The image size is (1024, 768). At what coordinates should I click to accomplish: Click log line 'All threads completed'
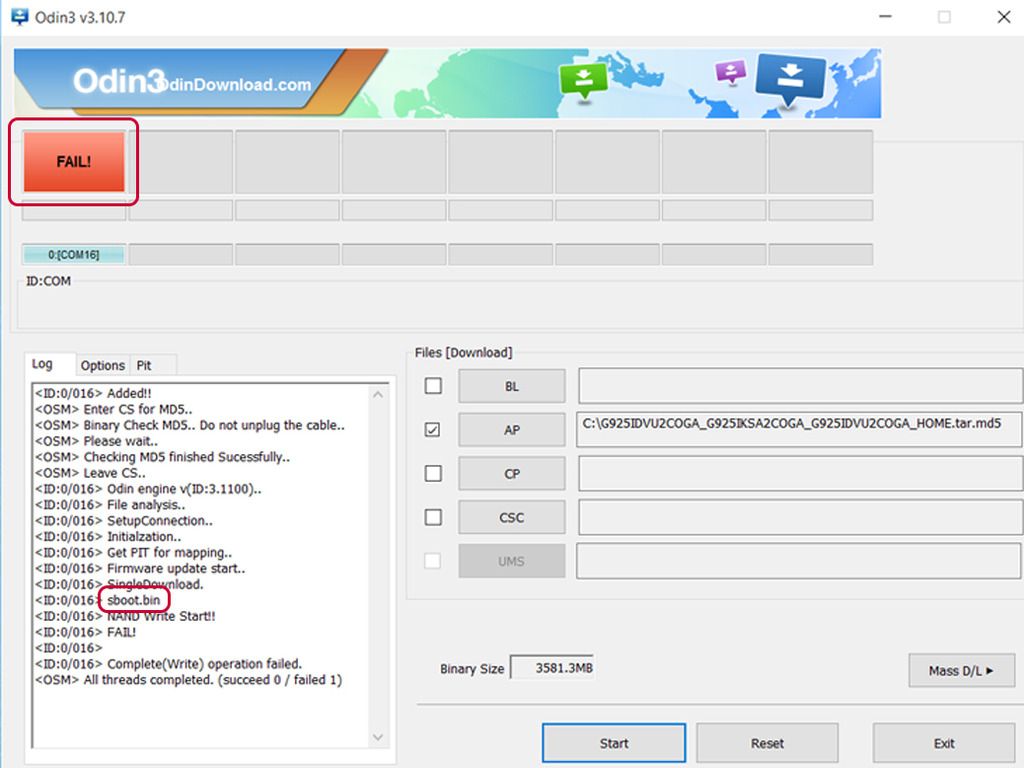pos(150,680)
